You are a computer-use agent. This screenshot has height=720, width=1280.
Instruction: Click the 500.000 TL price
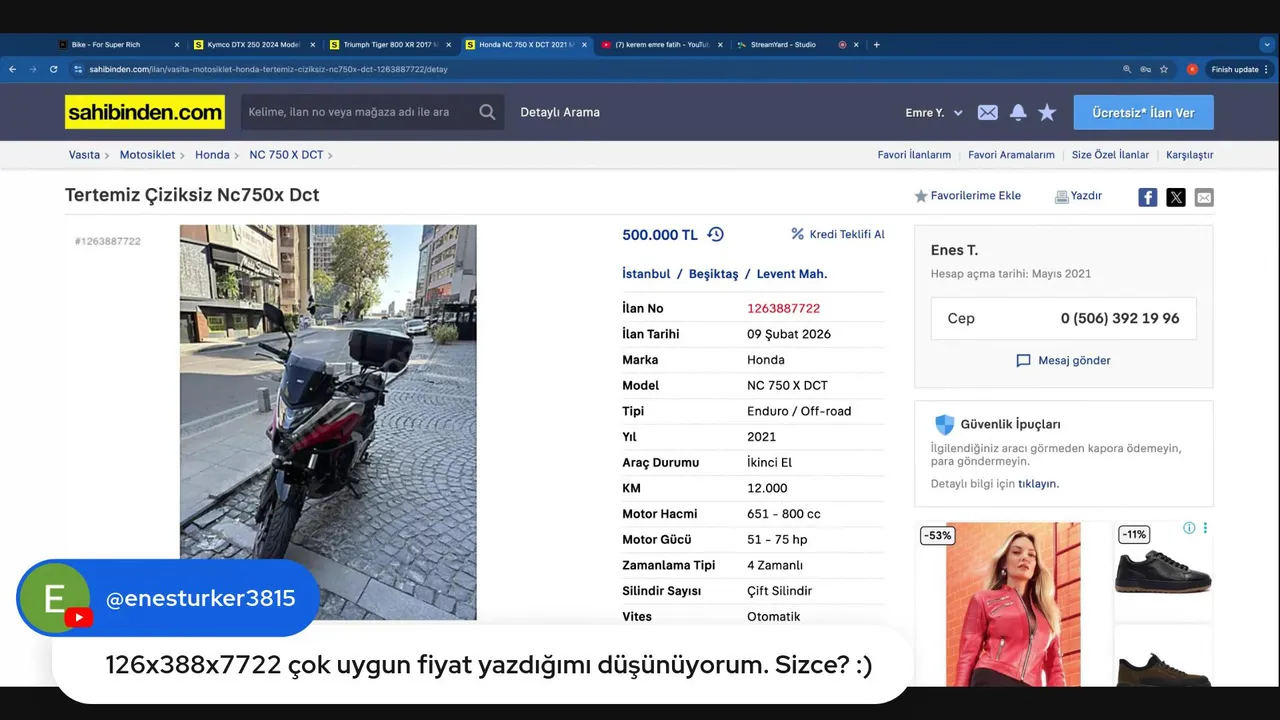point(660,235)
